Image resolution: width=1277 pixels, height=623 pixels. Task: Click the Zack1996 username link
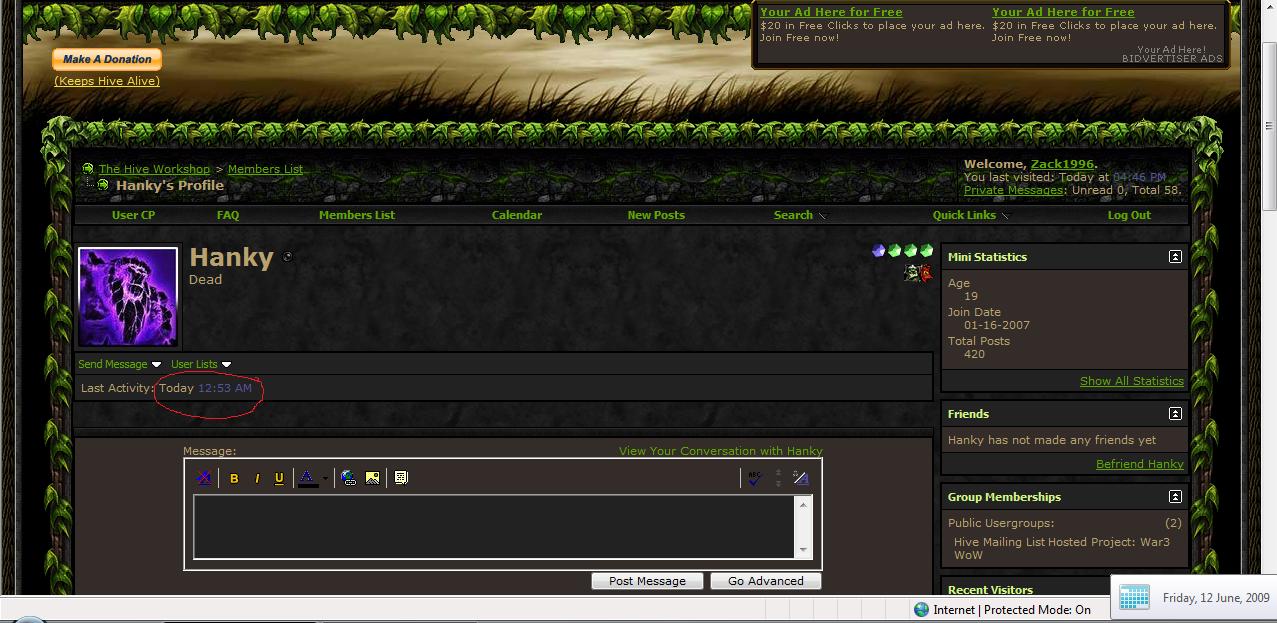point(1062,164)
